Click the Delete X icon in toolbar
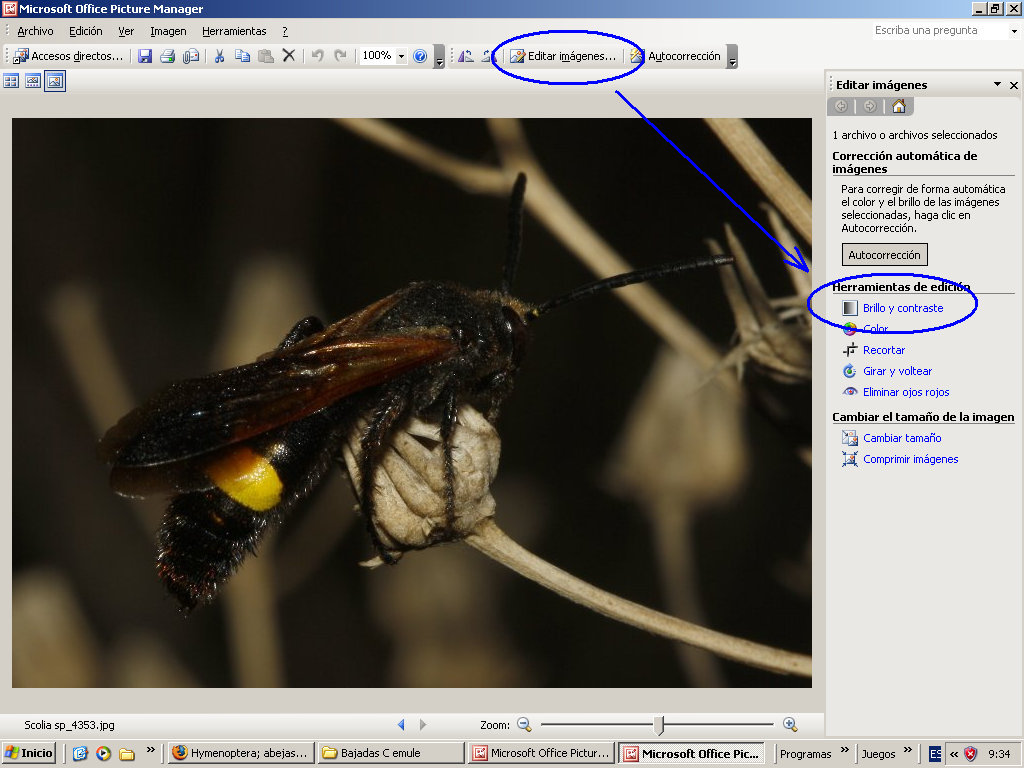 [289, 56]
